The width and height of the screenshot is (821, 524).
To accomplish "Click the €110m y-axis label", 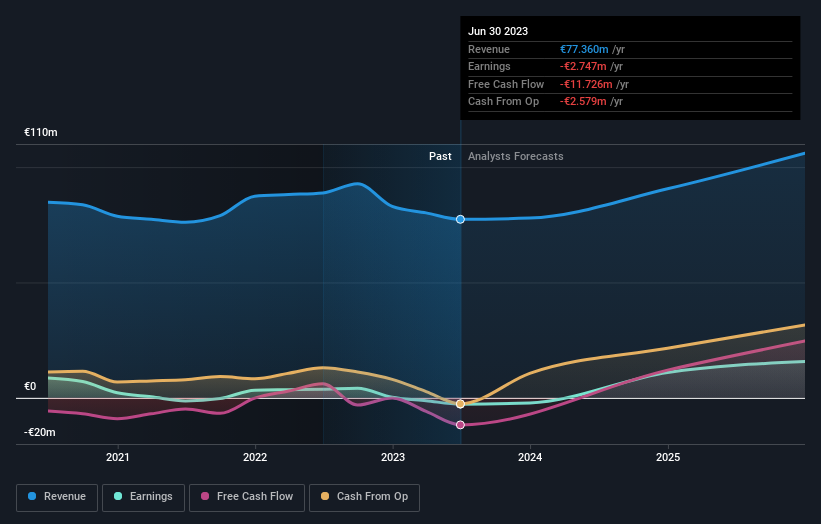I will [x=40, y=132].
